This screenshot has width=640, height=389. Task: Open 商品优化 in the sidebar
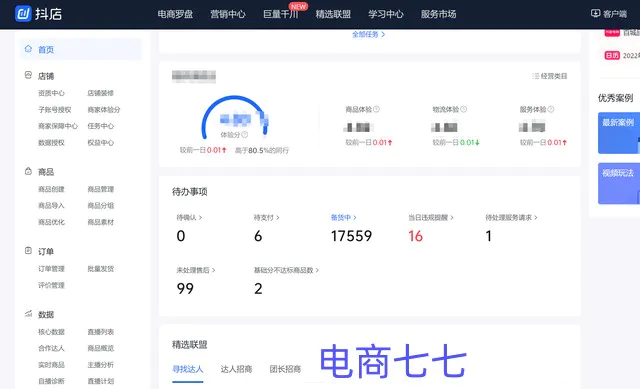pos(51,222)
